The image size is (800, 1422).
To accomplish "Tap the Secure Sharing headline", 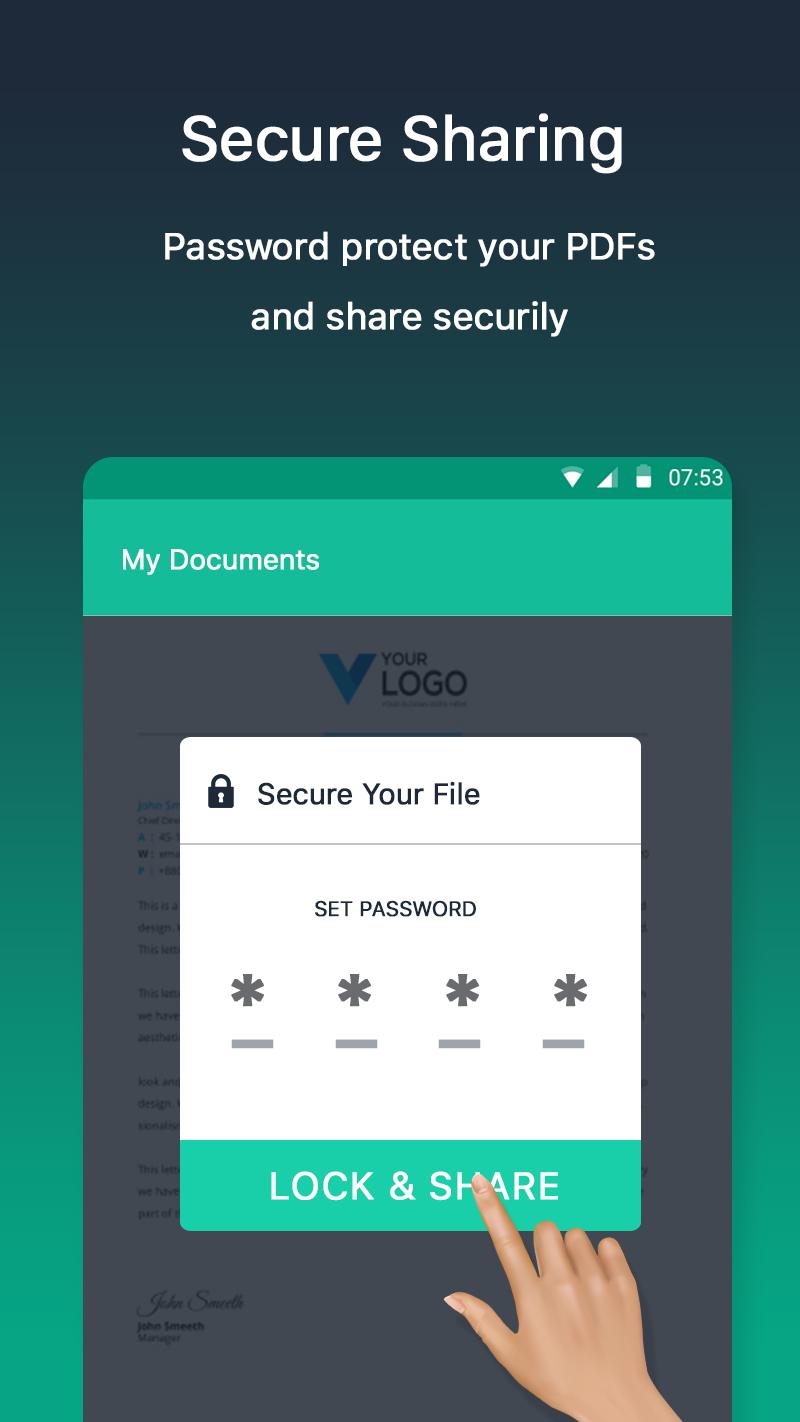I will [402, 138].
